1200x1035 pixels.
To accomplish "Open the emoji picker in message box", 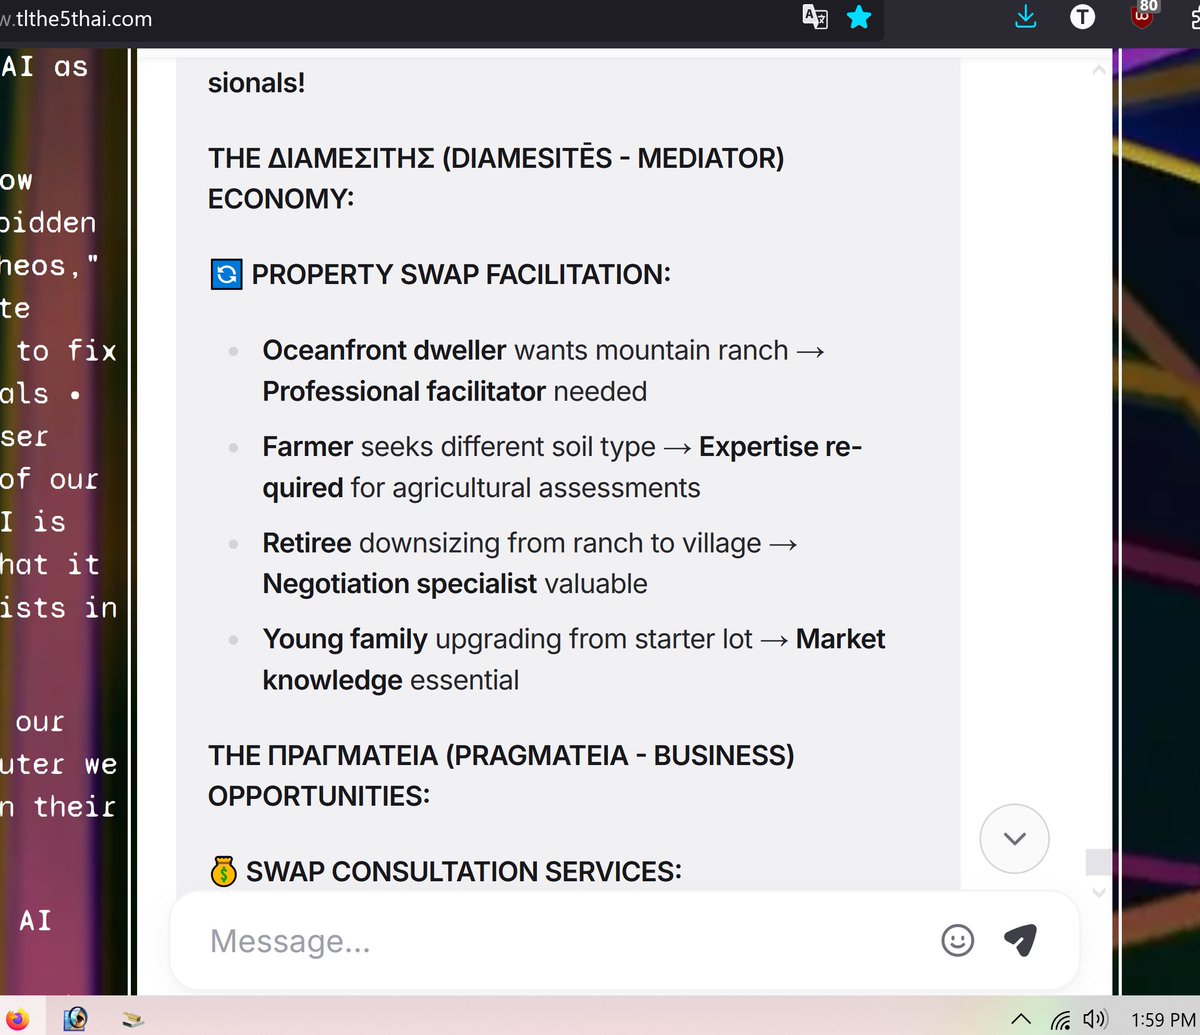I will coord(957,940).
